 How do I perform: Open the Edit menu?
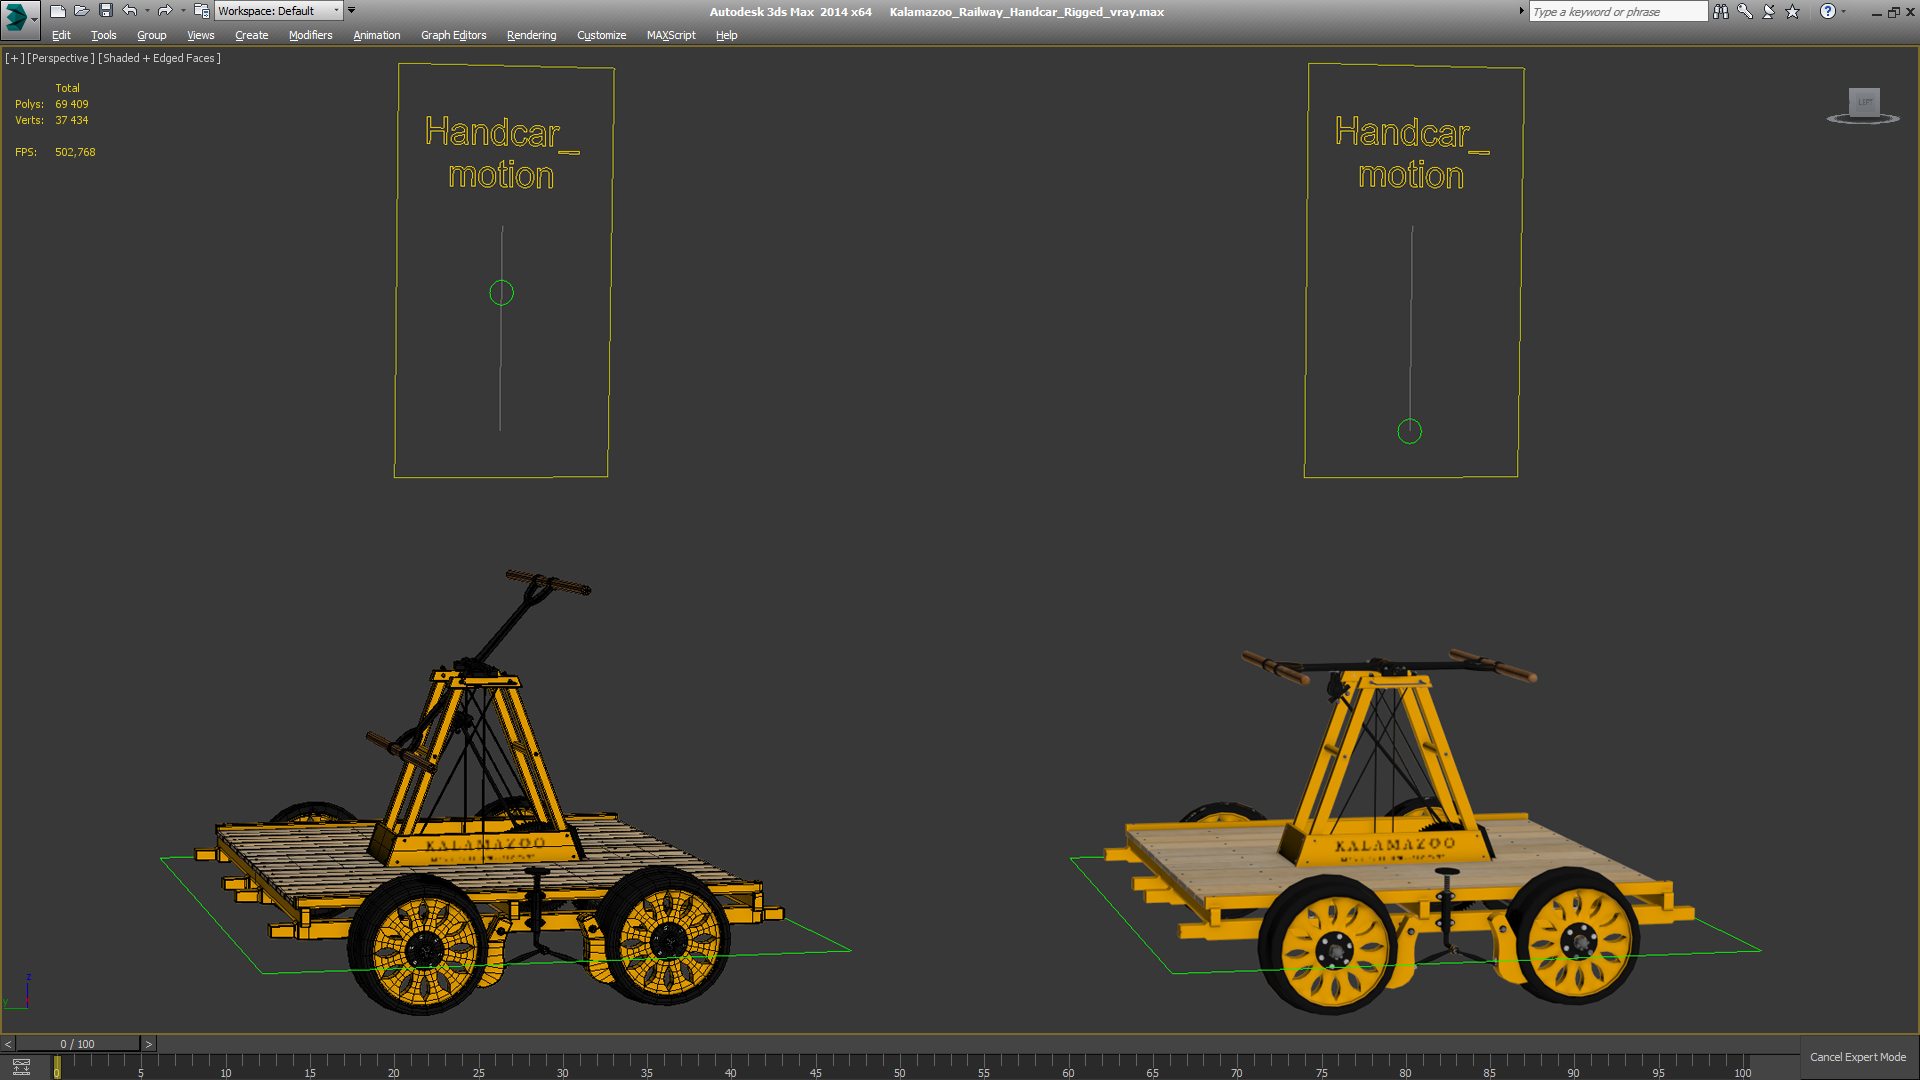point(61,35)
